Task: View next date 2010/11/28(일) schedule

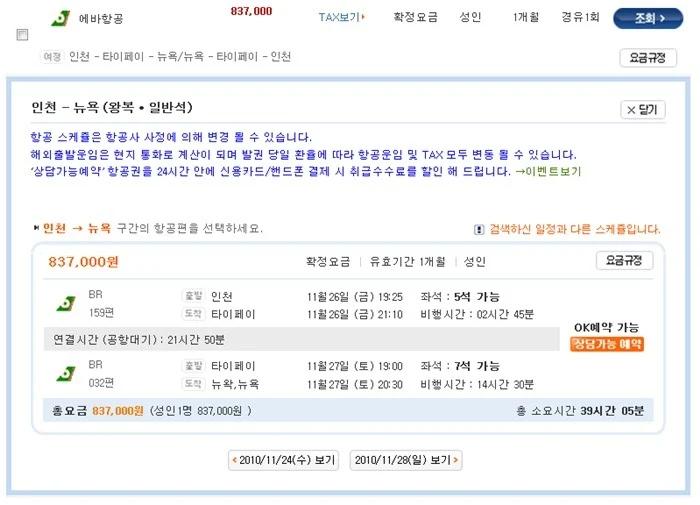Action: (406, 460)
